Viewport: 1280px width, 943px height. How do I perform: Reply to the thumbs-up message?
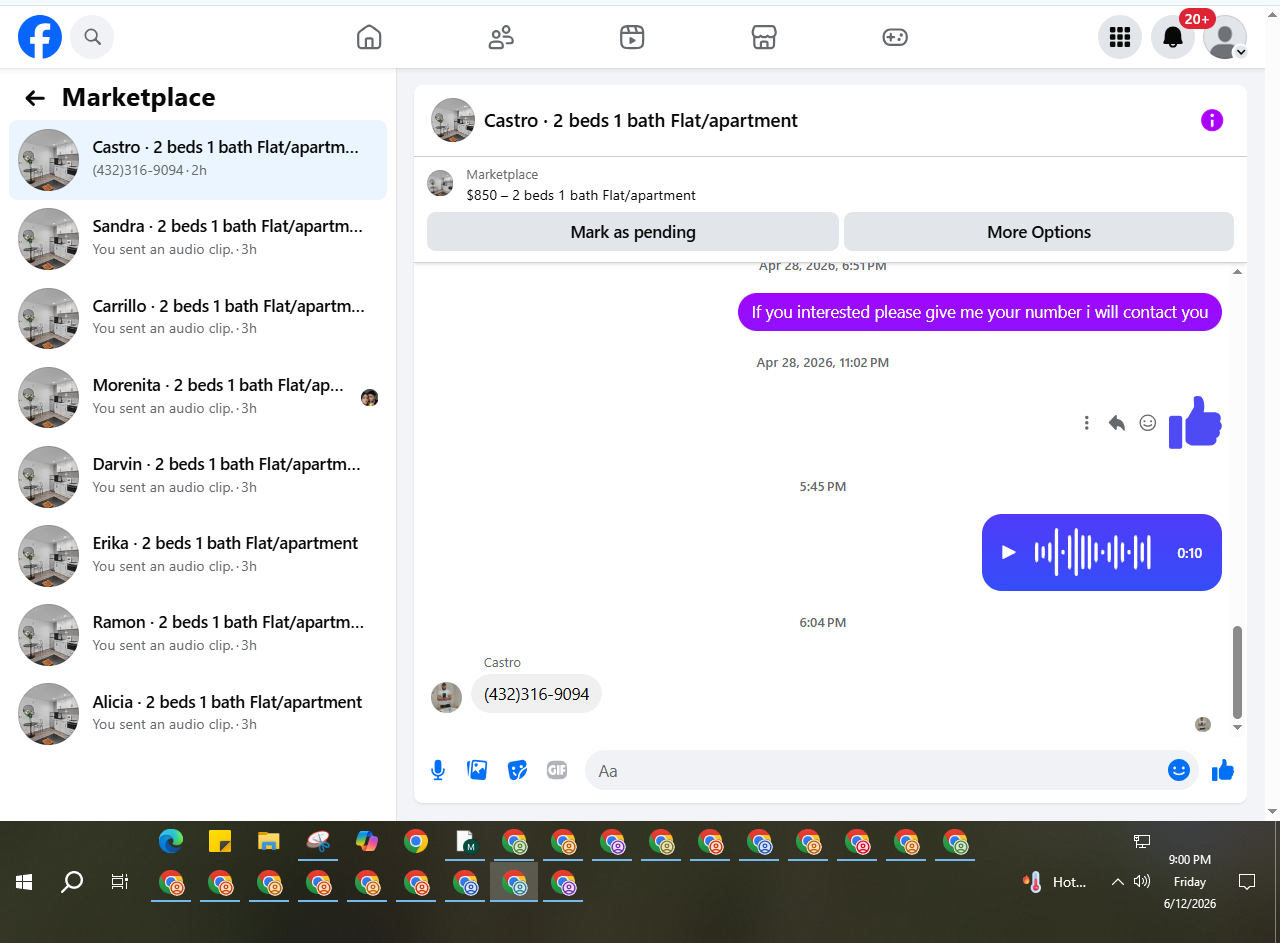[1117, 423]
